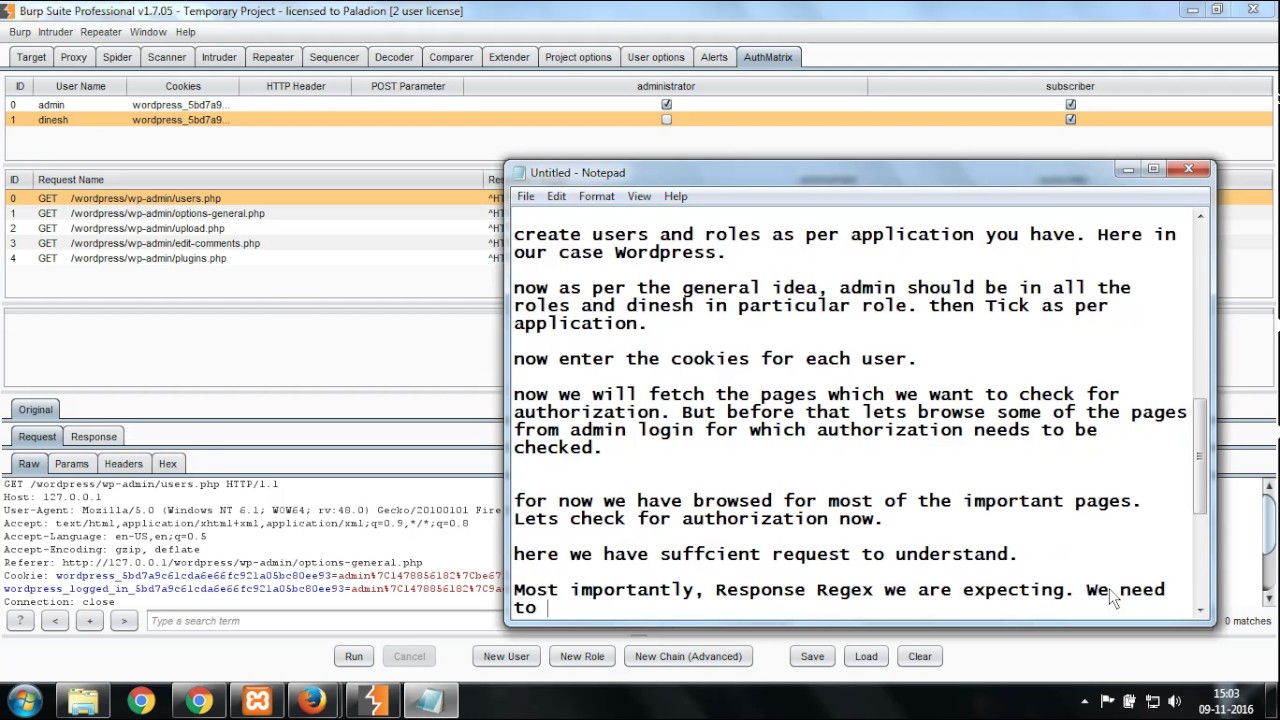Click the New Role button
The image size is (1280, 720).
pos(582,657)
